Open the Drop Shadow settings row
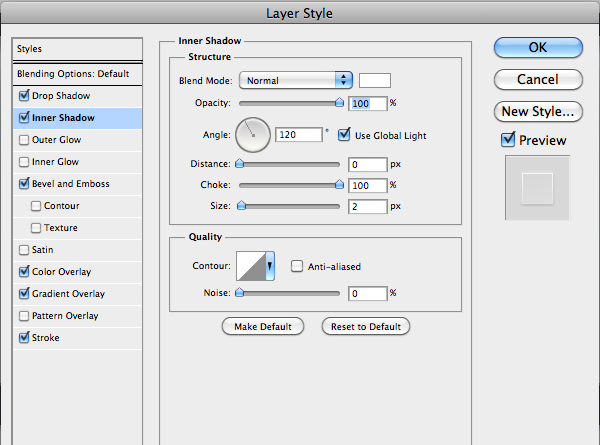600x445 pixels. pos(78,96)
